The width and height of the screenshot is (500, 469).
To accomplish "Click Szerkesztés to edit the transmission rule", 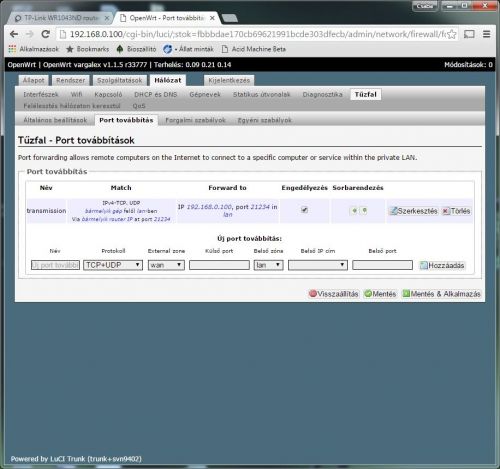I will click(413, 211).
